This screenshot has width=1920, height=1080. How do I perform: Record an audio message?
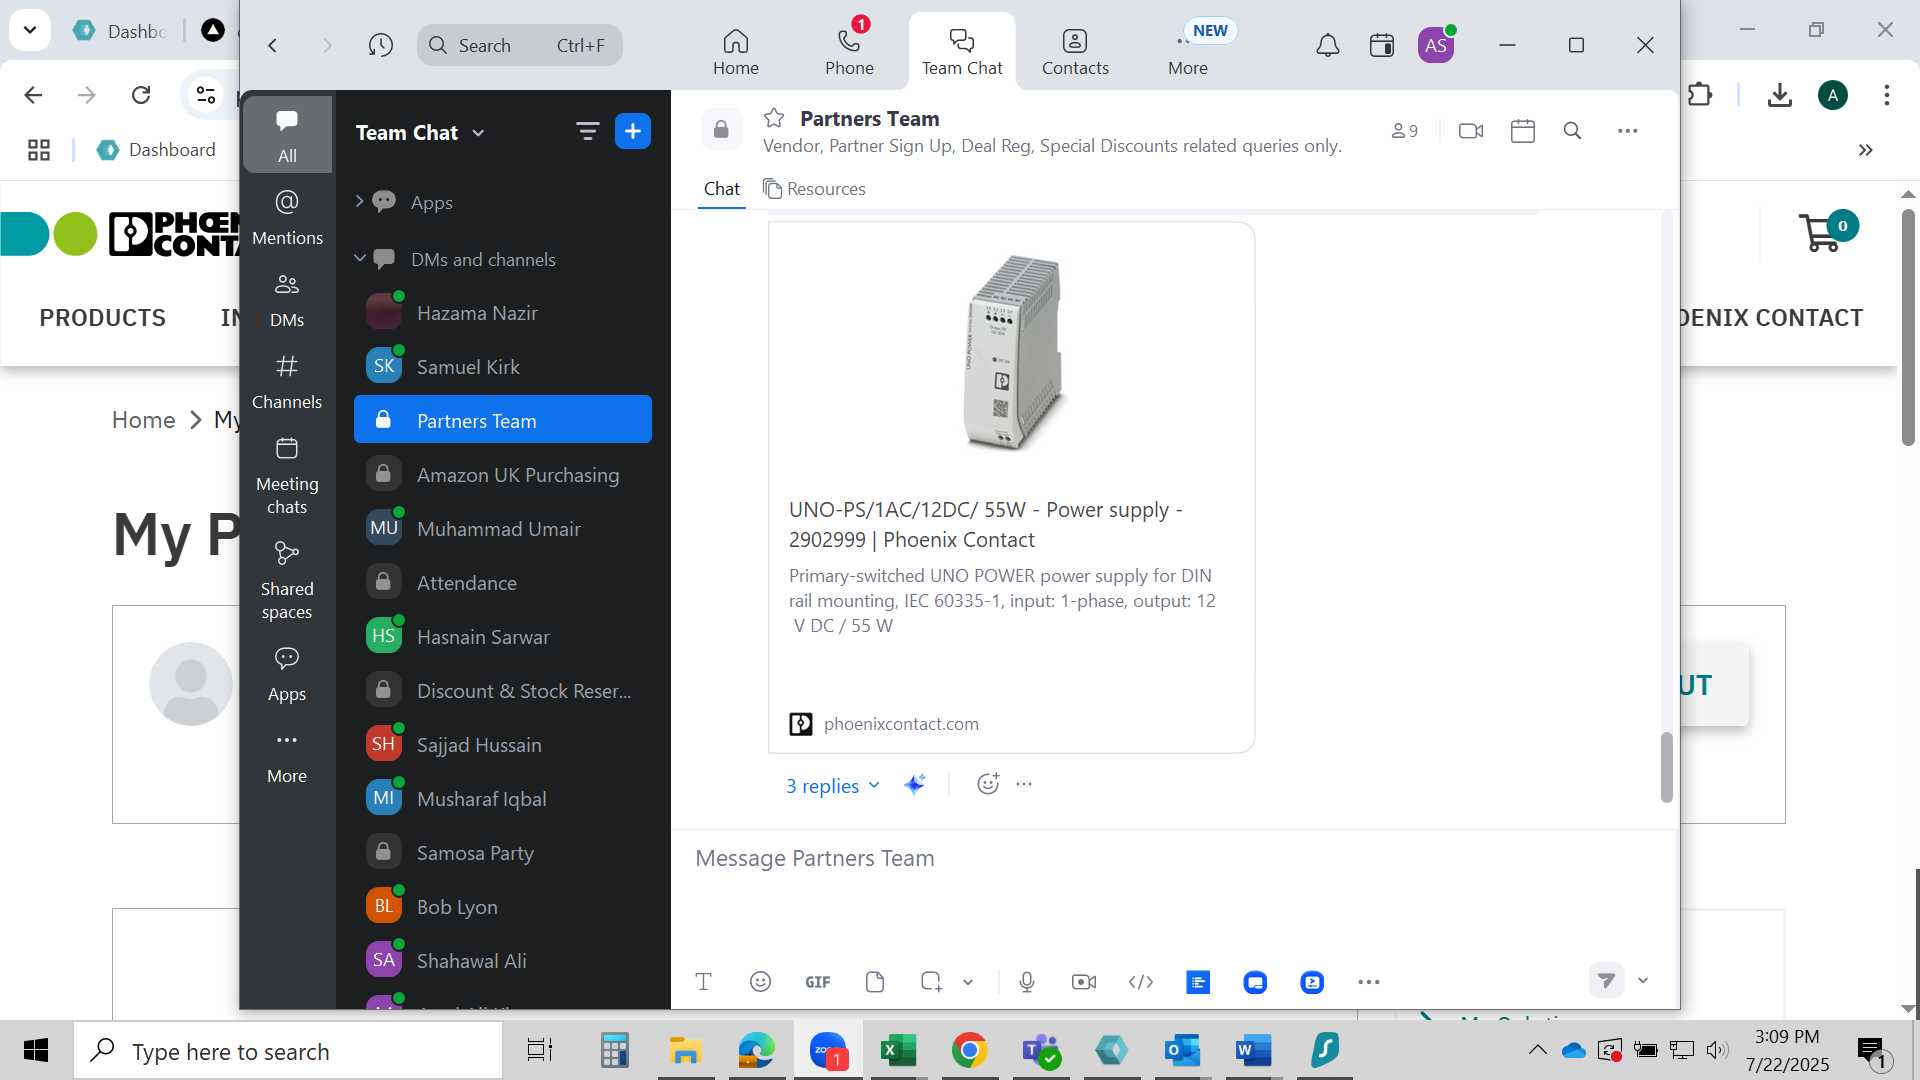1027,982
